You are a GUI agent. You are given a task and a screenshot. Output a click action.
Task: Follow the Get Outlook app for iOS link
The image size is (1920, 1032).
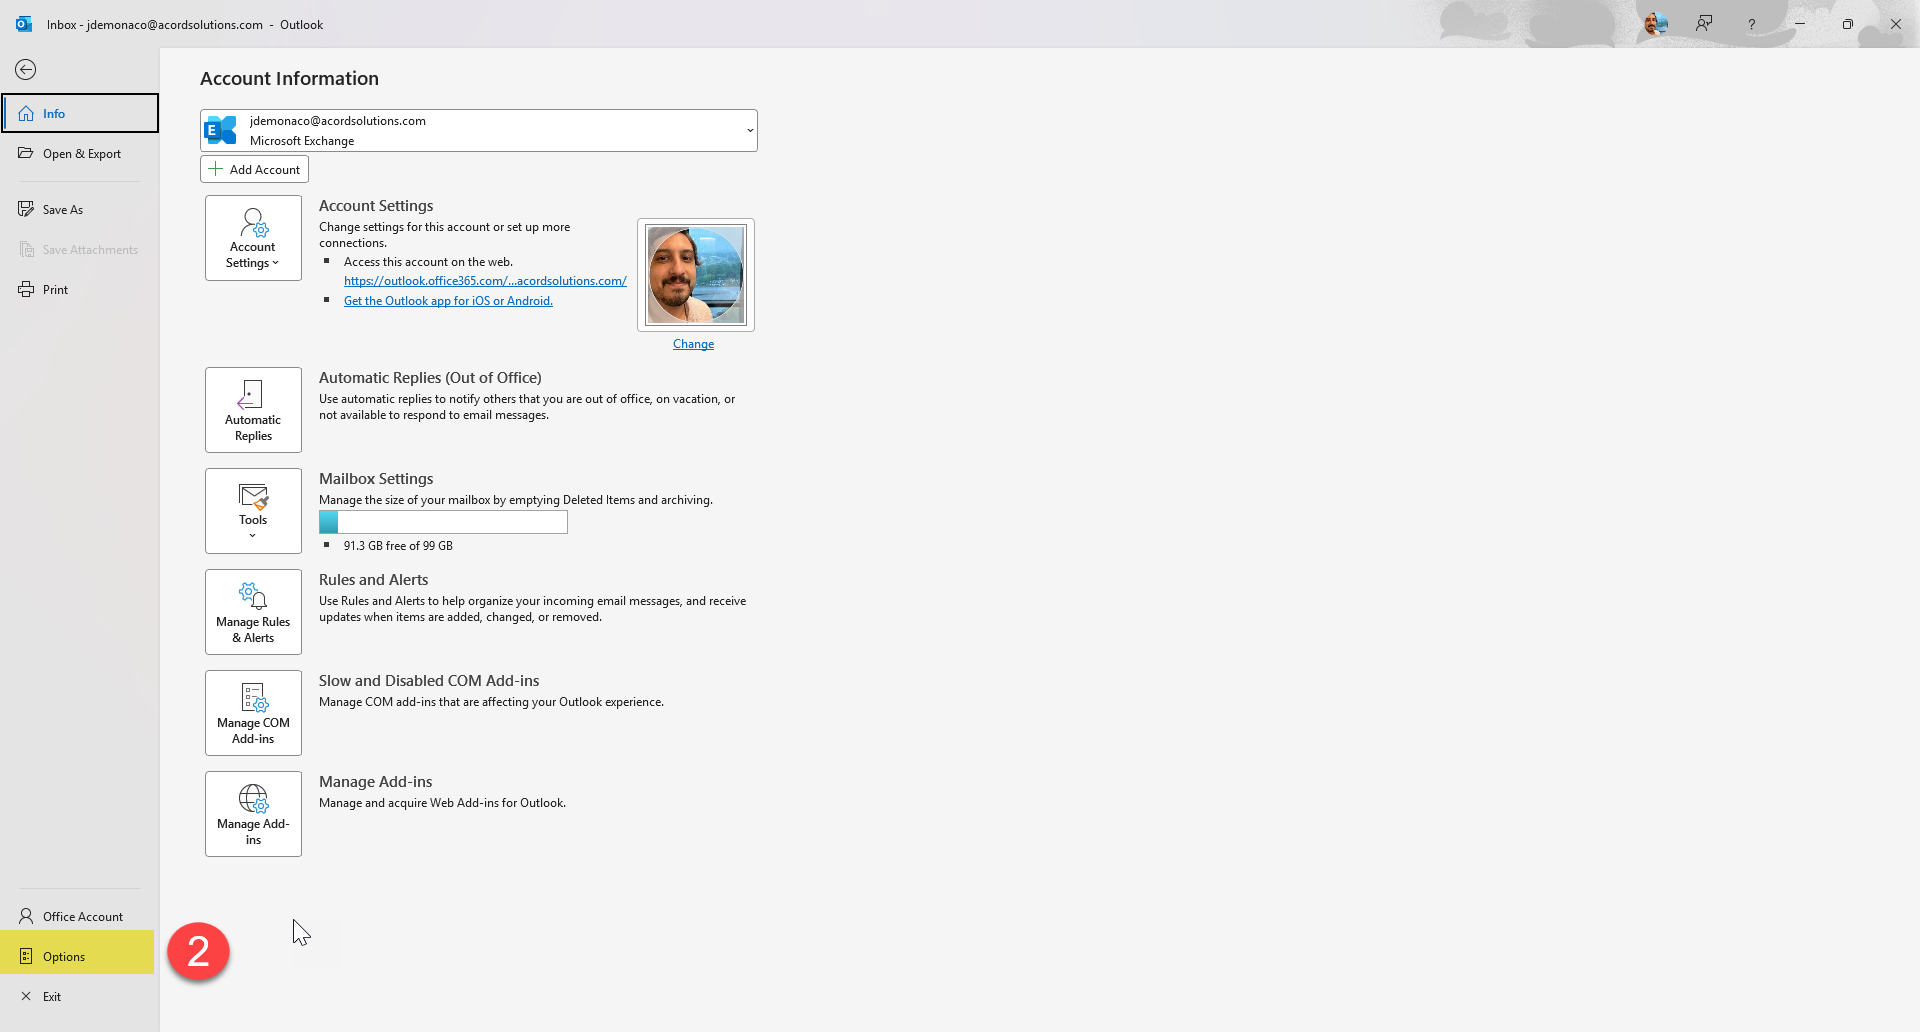(448, 301)
